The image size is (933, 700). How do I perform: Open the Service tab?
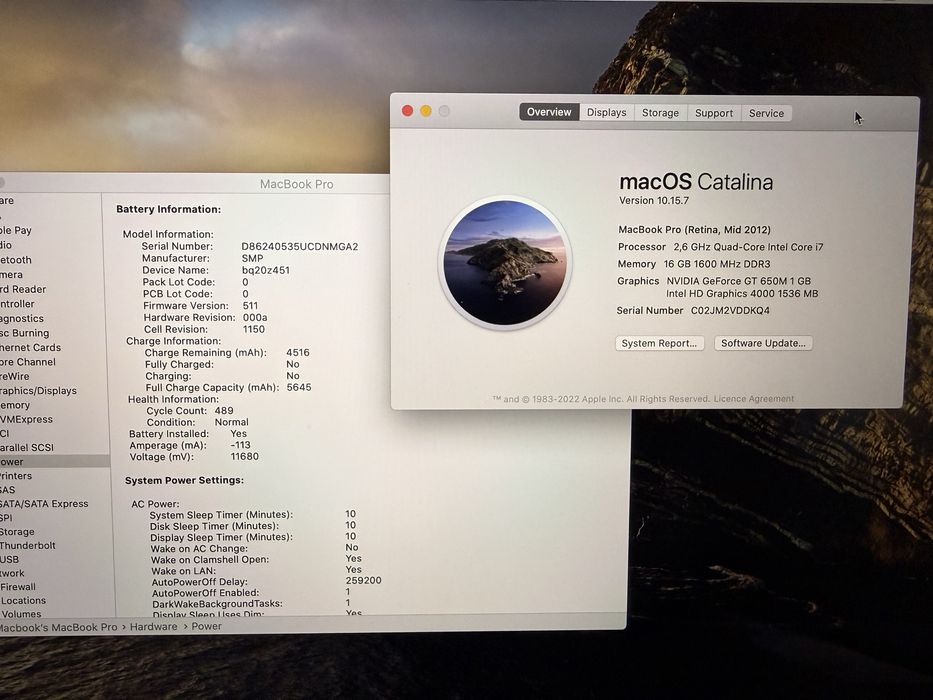(766, 113)
